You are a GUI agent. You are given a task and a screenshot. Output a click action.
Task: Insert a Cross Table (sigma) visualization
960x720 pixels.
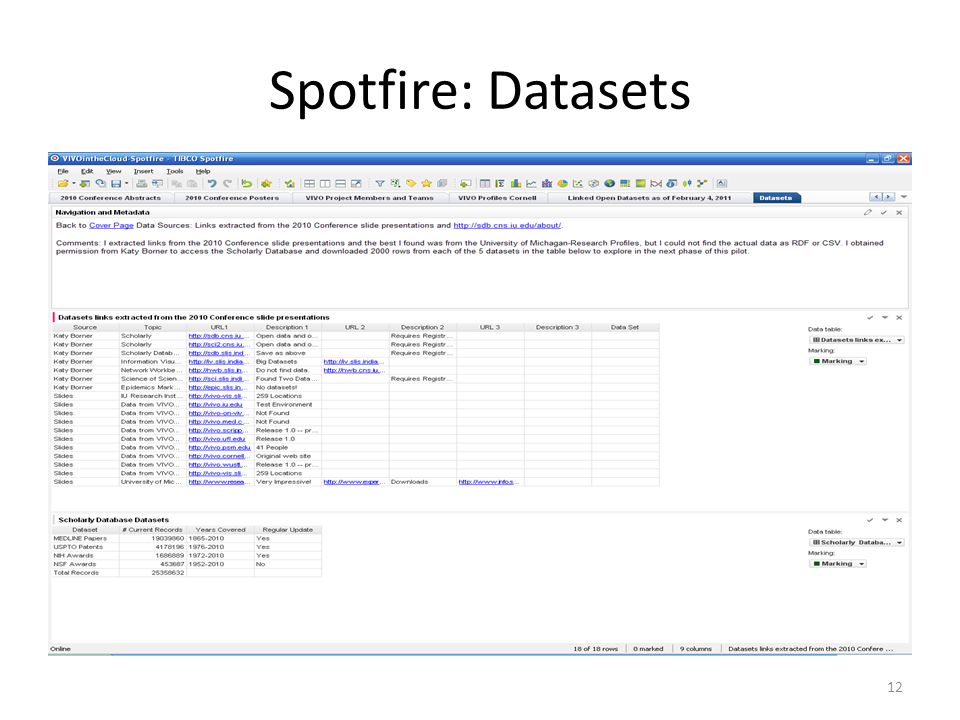point(500,184)
